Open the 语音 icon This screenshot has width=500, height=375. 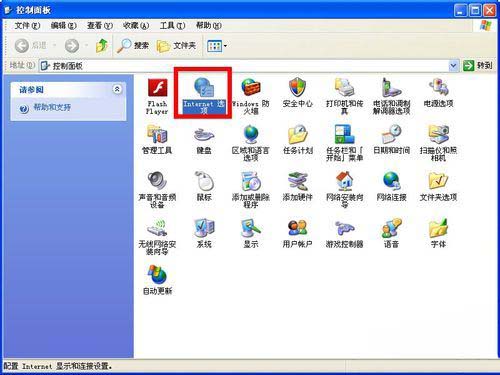coord(391,228)
